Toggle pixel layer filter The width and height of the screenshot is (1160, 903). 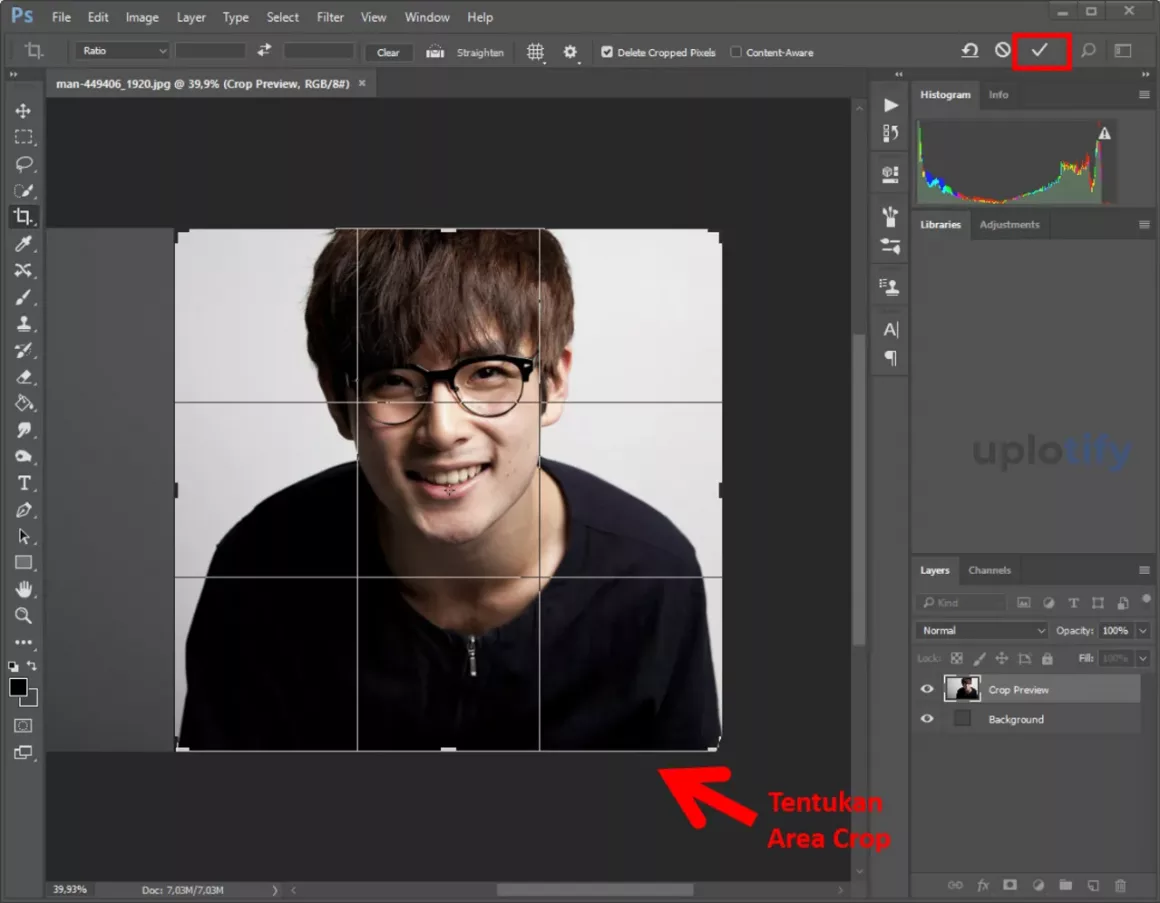click(x=1023, y=603)
